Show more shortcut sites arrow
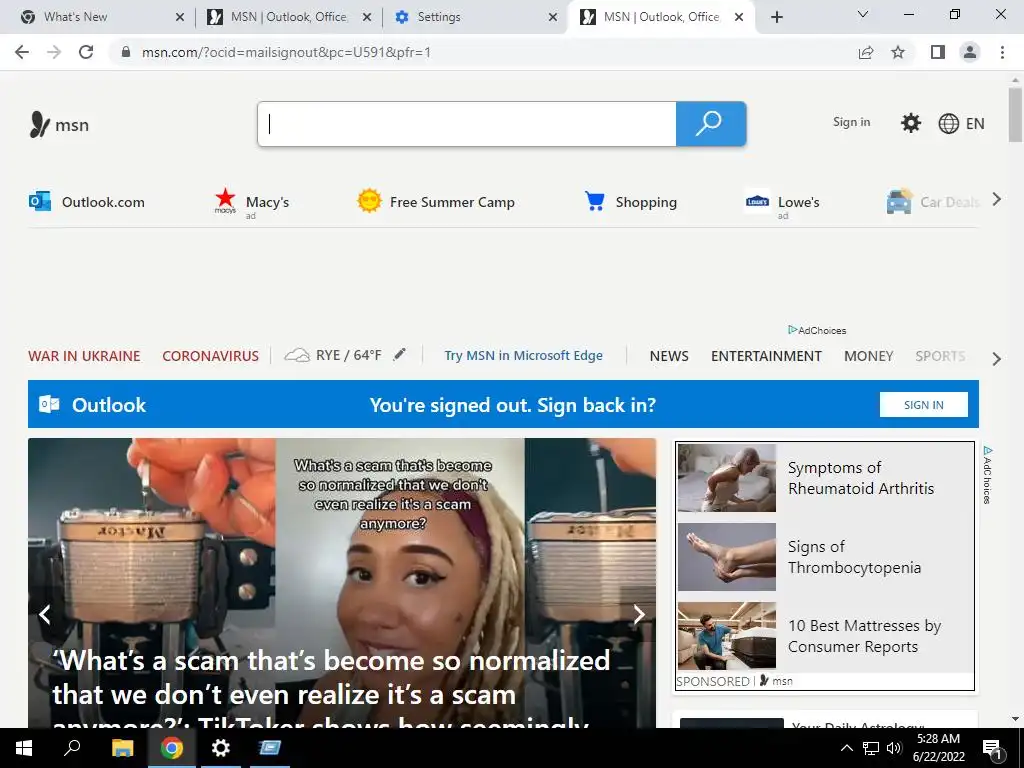This screenshot has width=1024, height=768. 997,199
